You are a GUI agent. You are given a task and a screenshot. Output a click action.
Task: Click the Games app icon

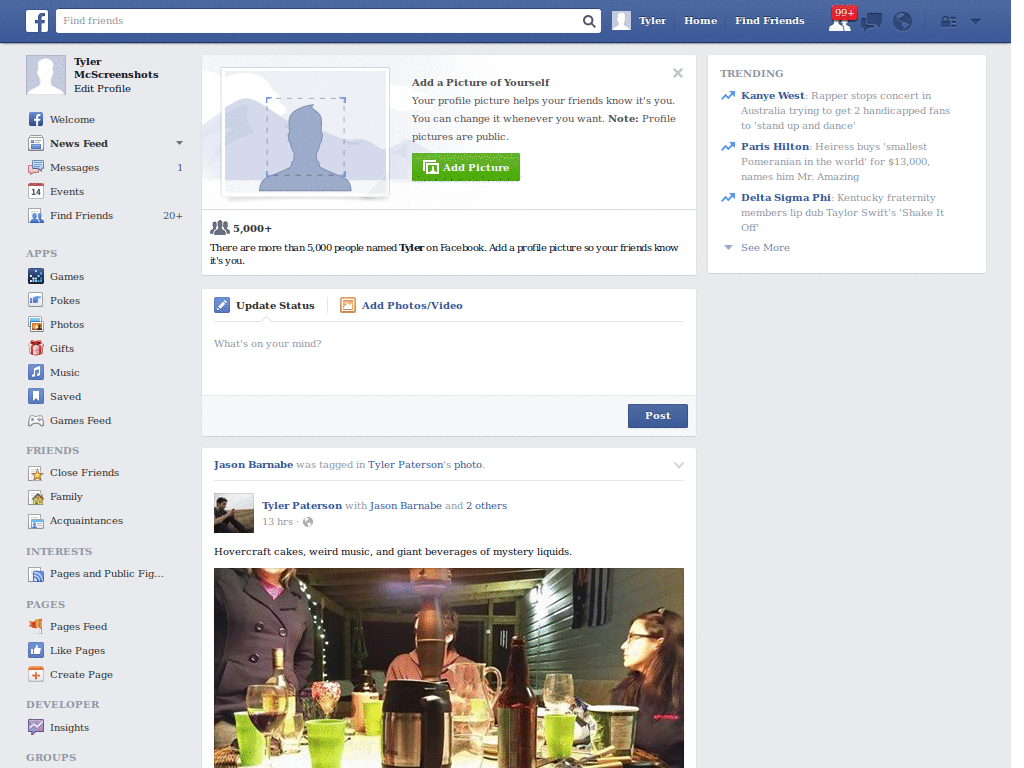click(x=36, y=276)
